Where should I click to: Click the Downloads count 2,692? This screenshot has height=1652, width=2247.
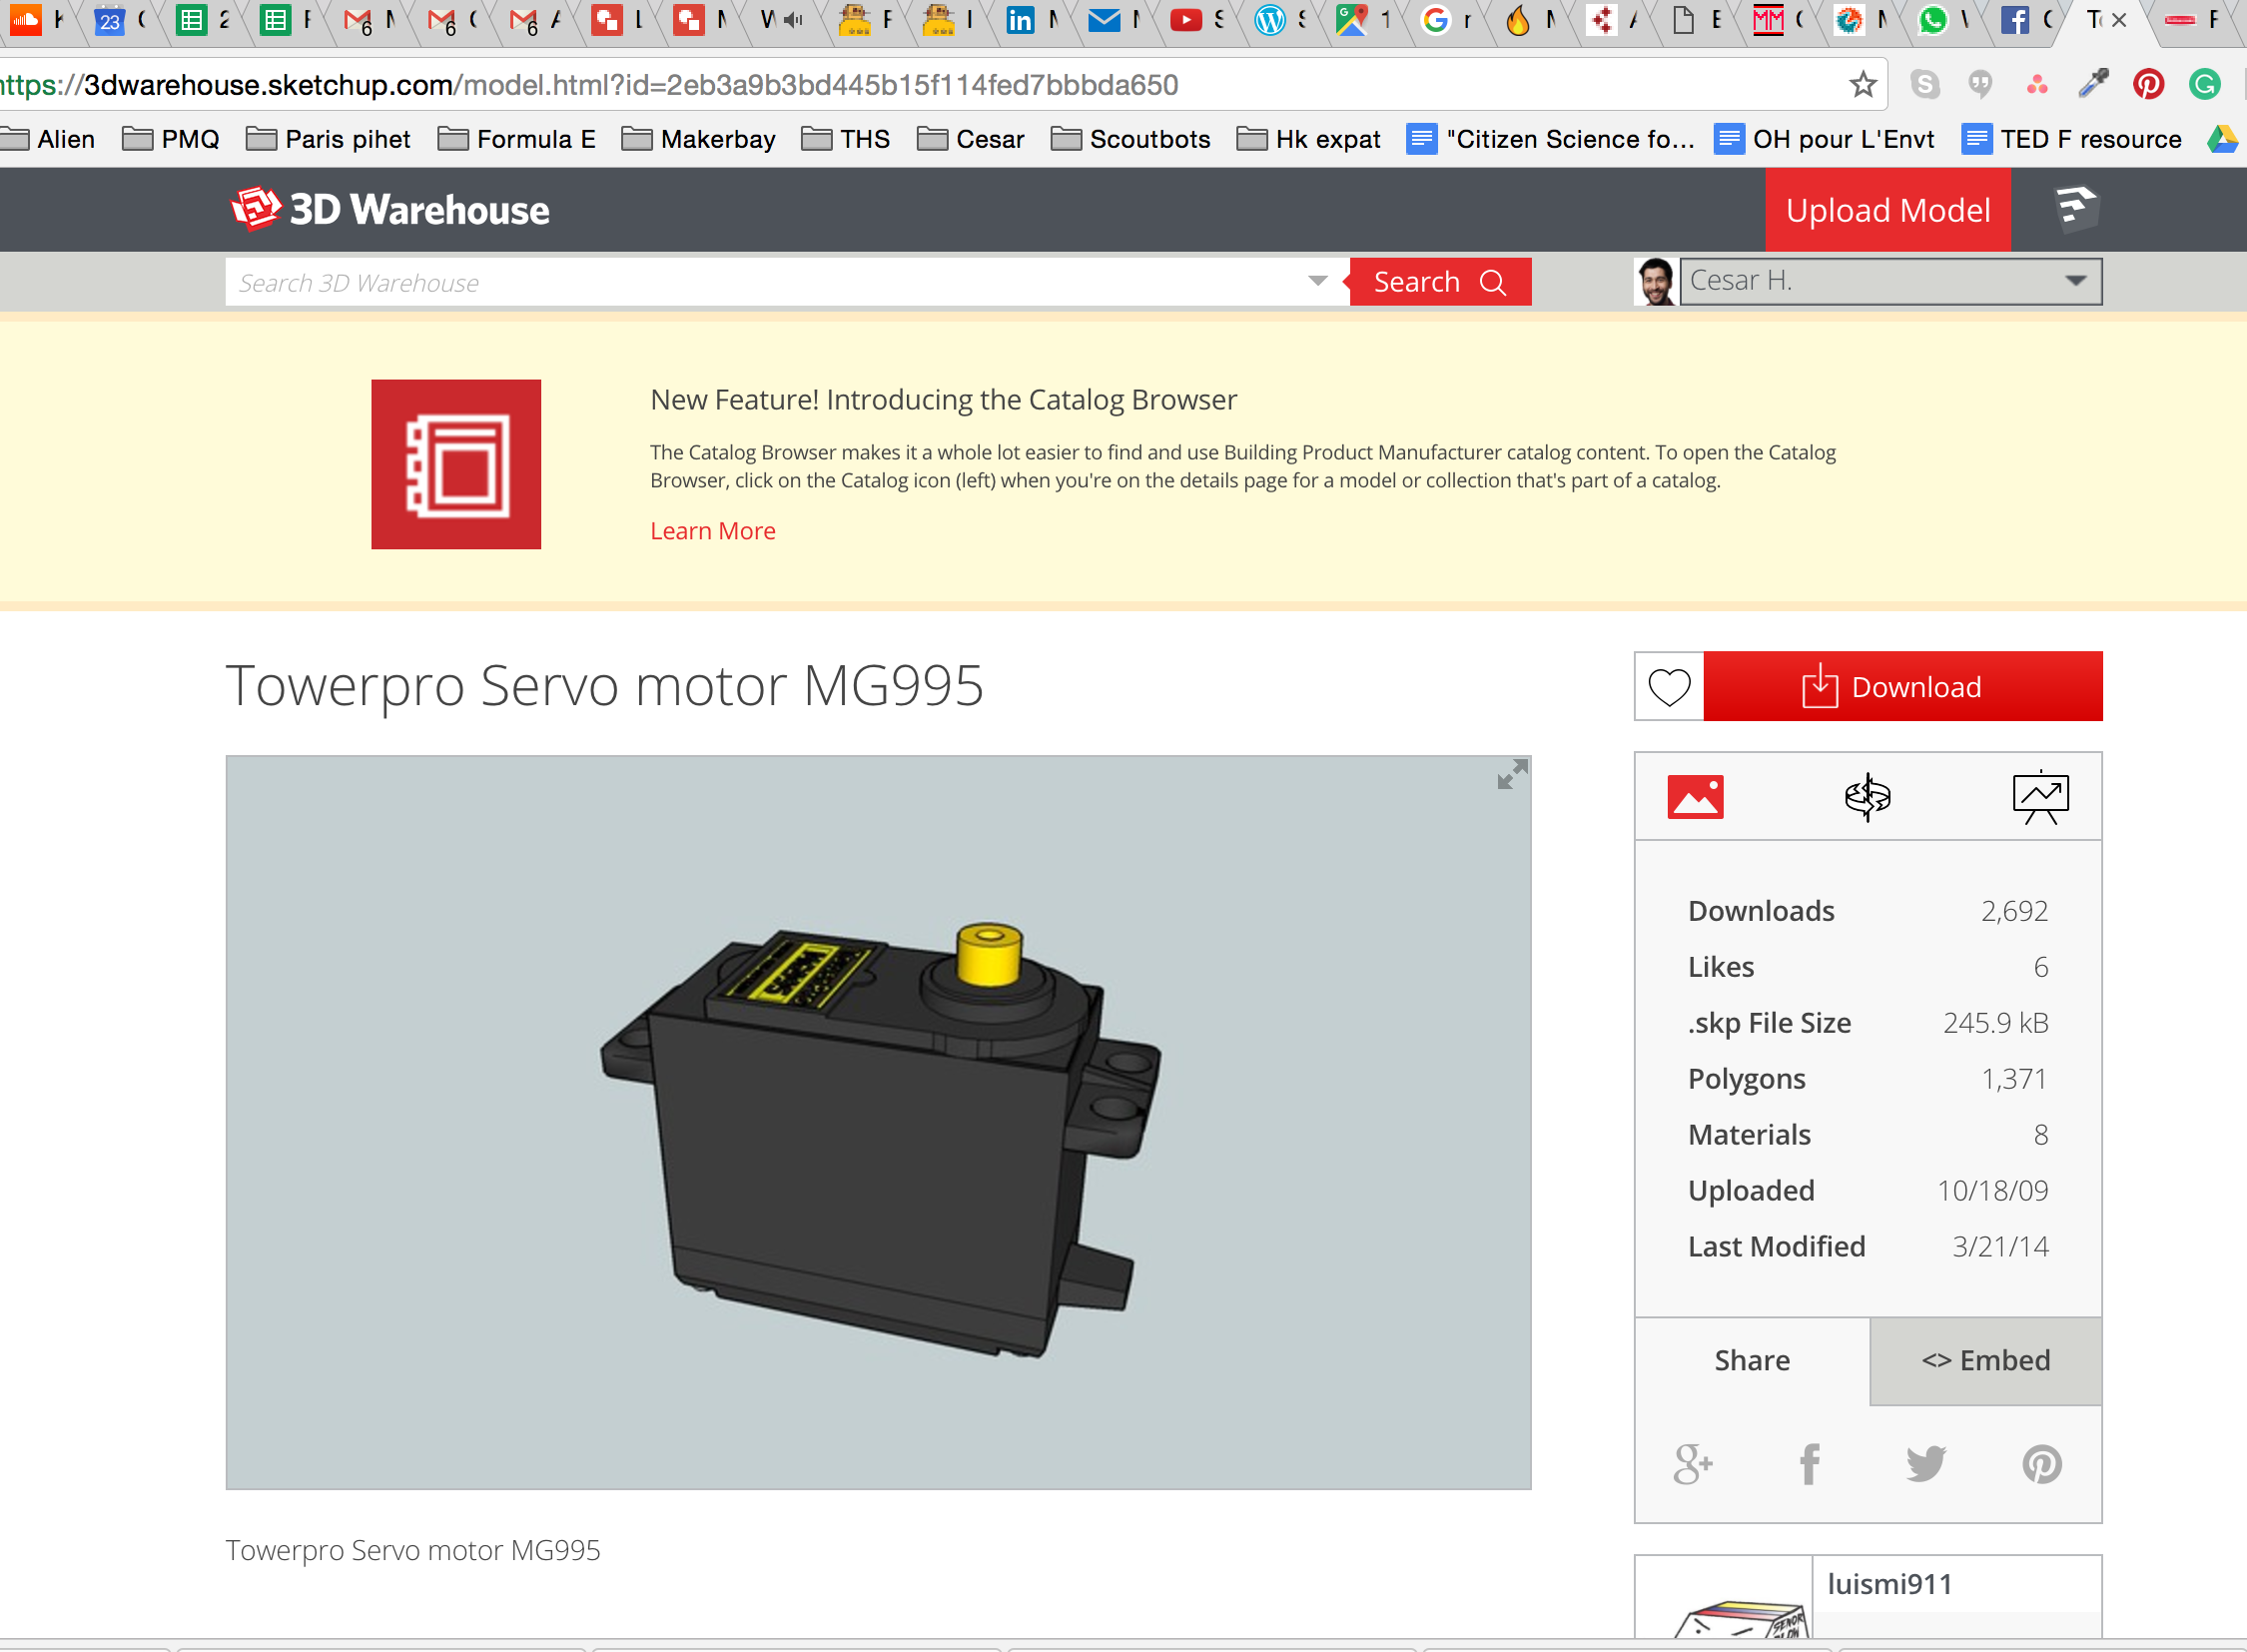[x=2014, y=910]
